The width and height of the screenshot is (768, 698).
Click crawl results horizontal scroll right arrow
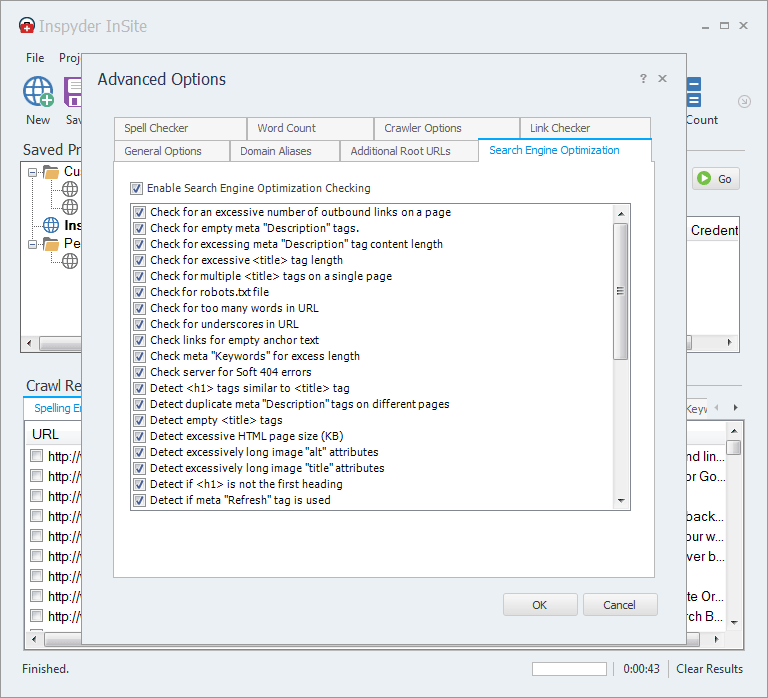click(x=716, y=639)
